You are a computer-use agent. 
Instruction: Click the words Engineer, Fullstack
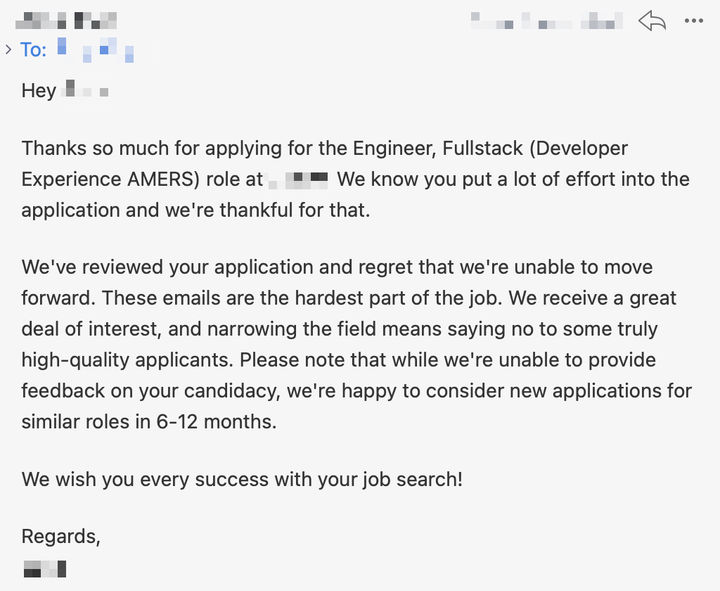pos(438,148)
